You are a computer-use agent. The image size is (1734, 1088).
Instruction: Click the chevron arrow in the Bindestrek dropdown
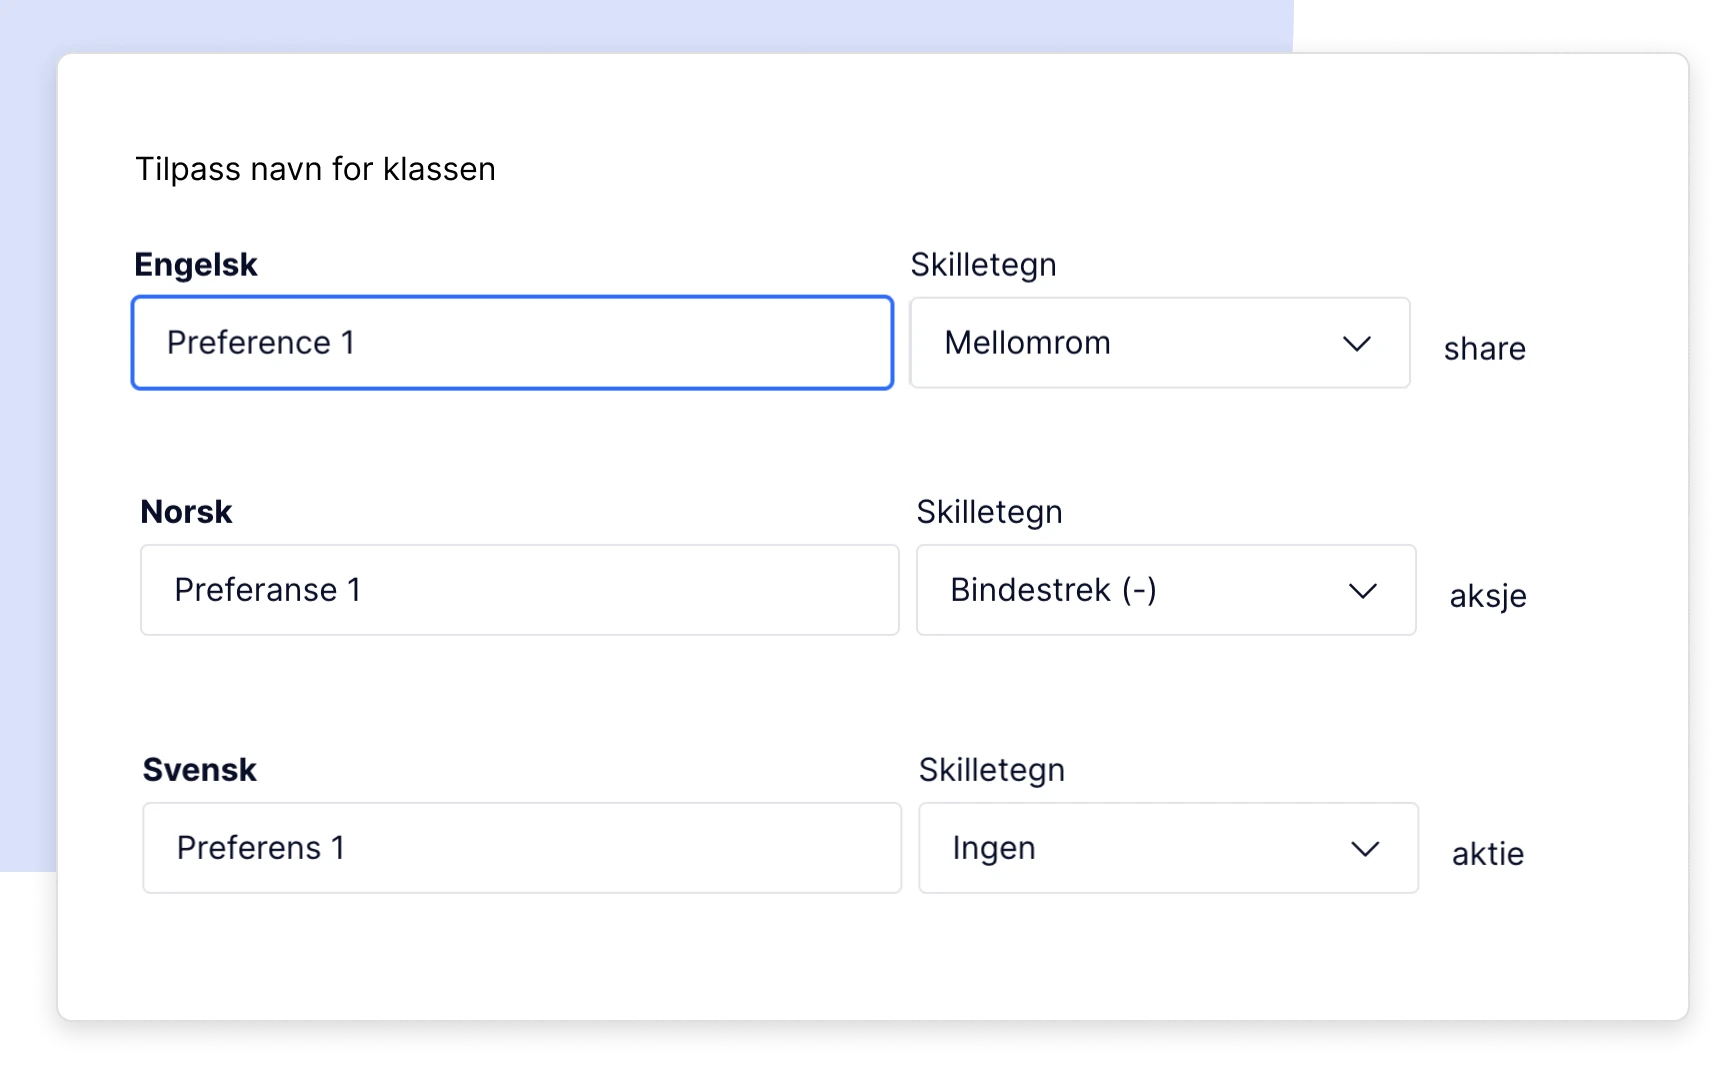(x=1362, y=591)
